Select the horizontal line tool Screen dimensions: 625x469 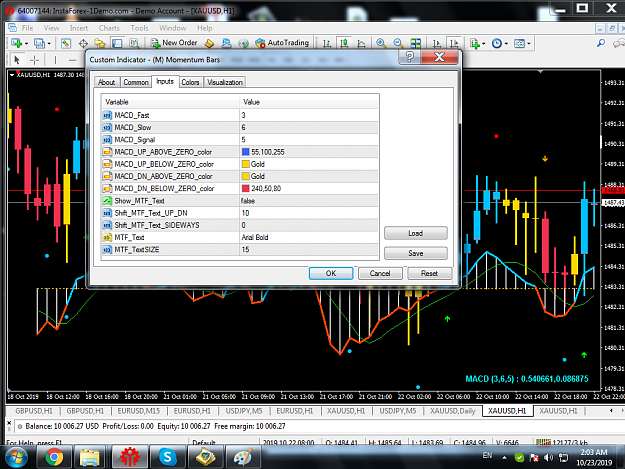[72, 60]
